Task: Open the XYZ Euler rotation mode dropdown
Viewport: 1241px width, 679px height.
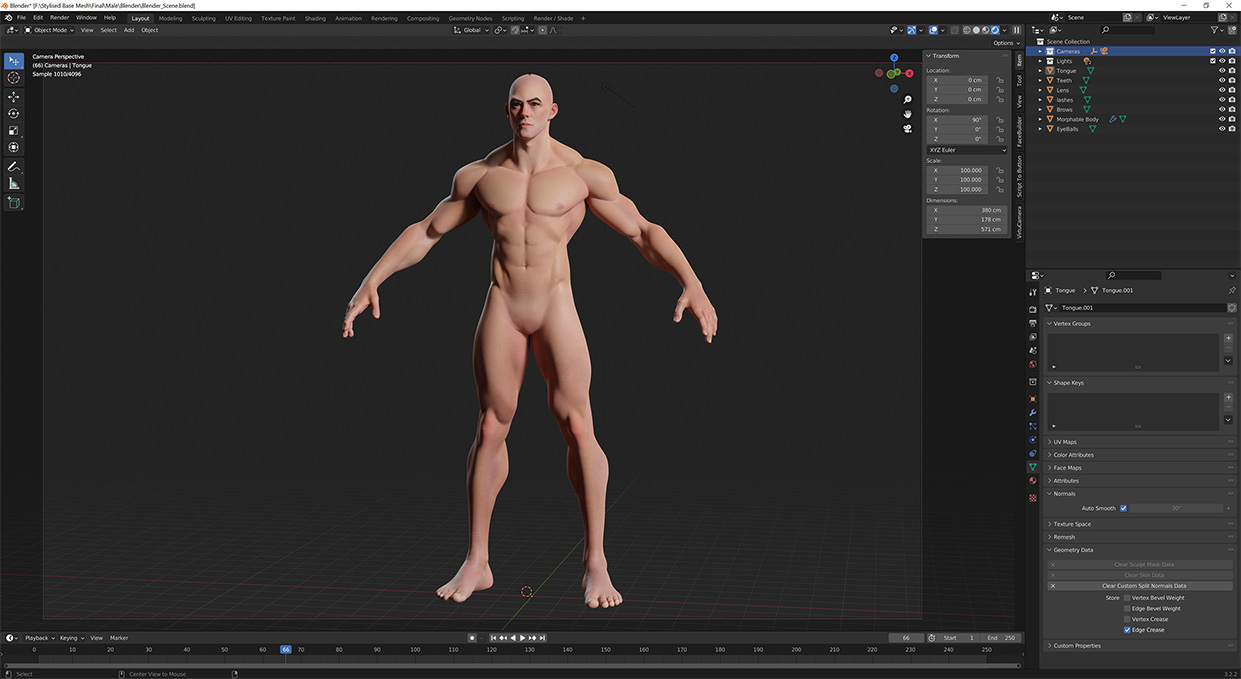Action: pyautogui.click(x=966, y=150)
